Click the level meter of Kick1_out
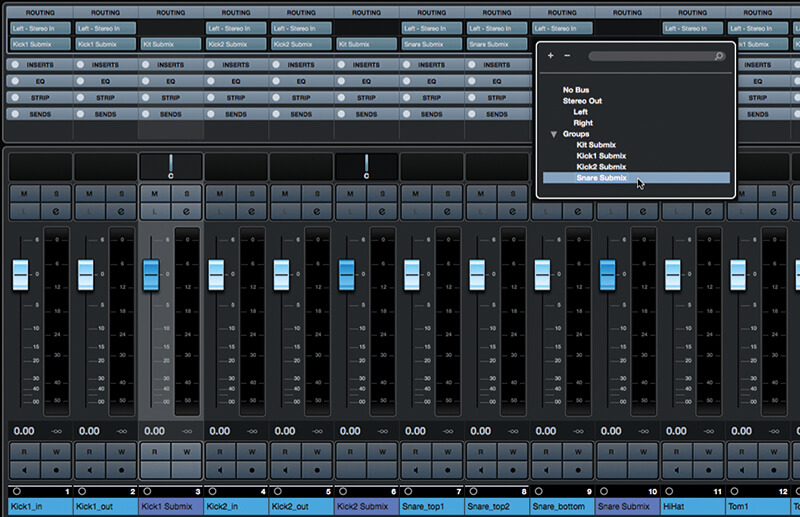This screenshot has width=800, height=517. pos(121,322)
